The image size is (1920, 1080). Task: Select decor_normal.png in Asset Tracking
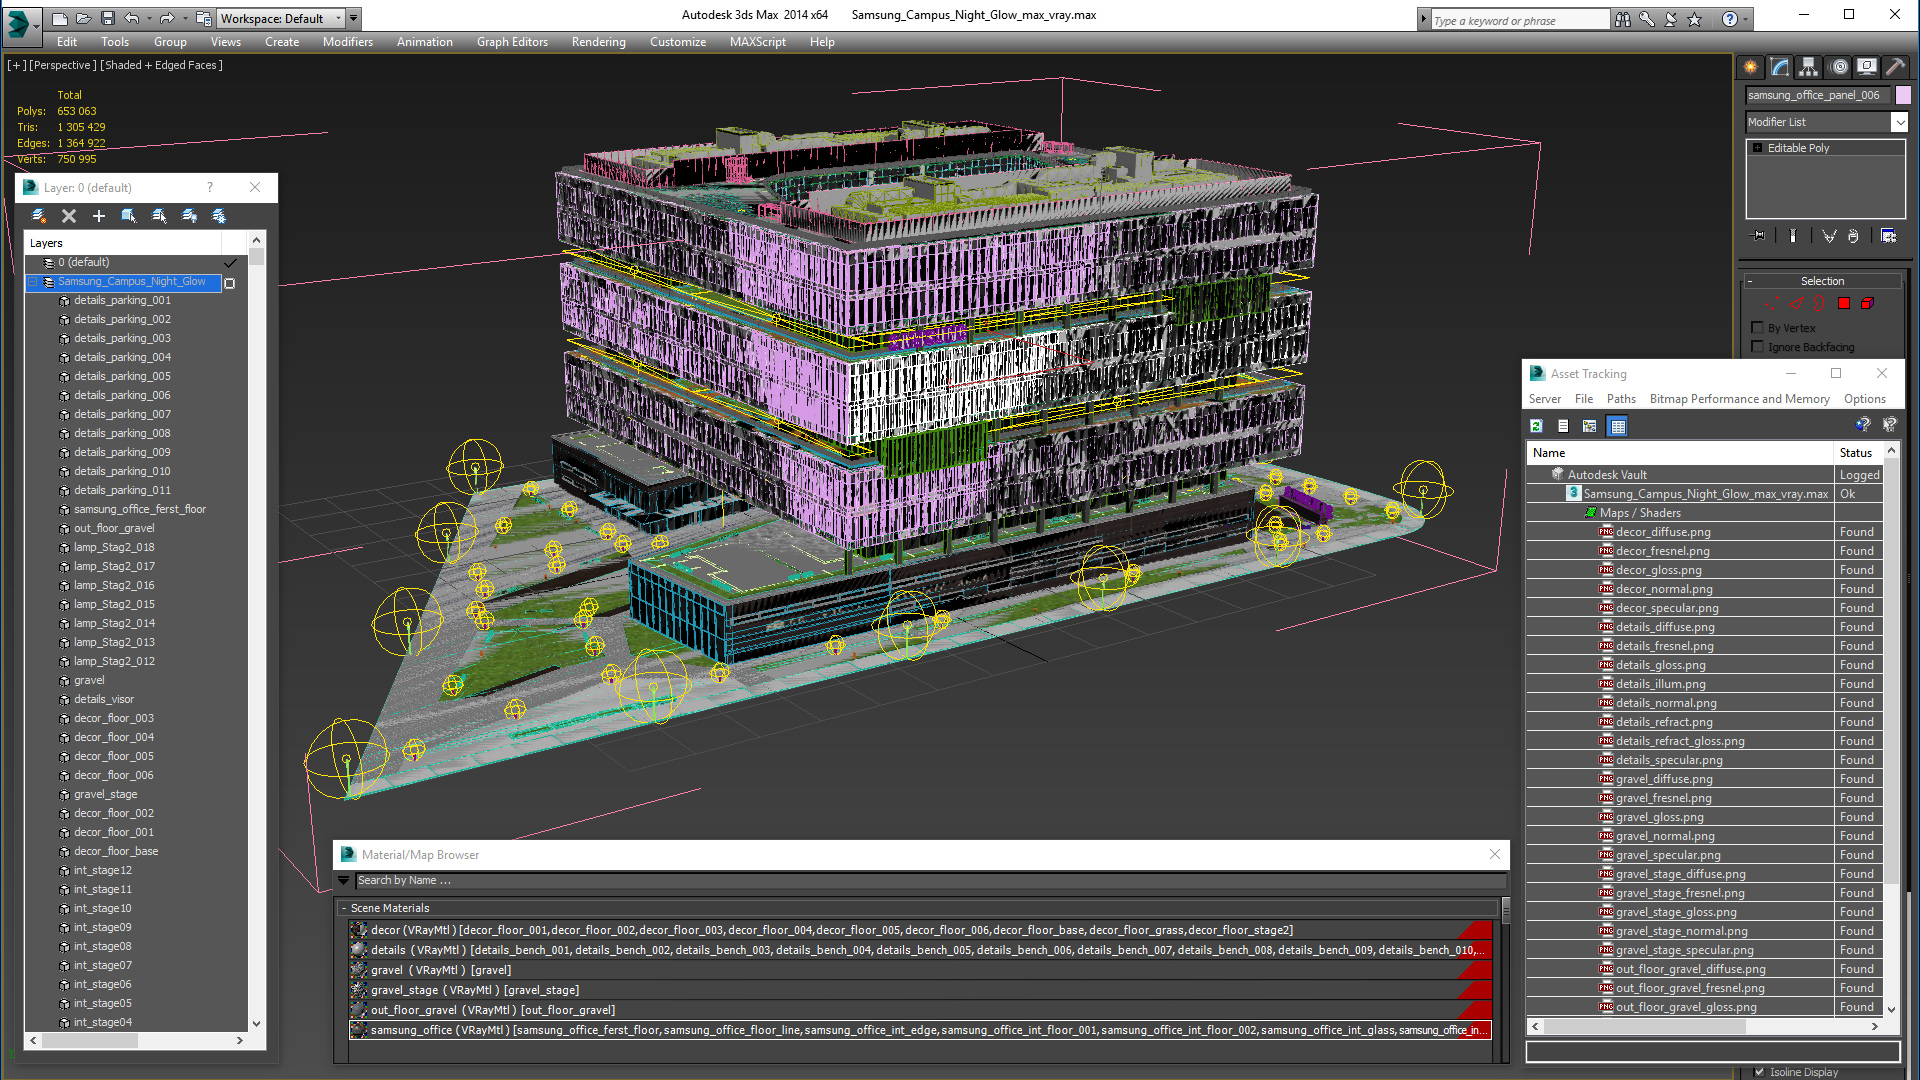(x=1663, y=589)
